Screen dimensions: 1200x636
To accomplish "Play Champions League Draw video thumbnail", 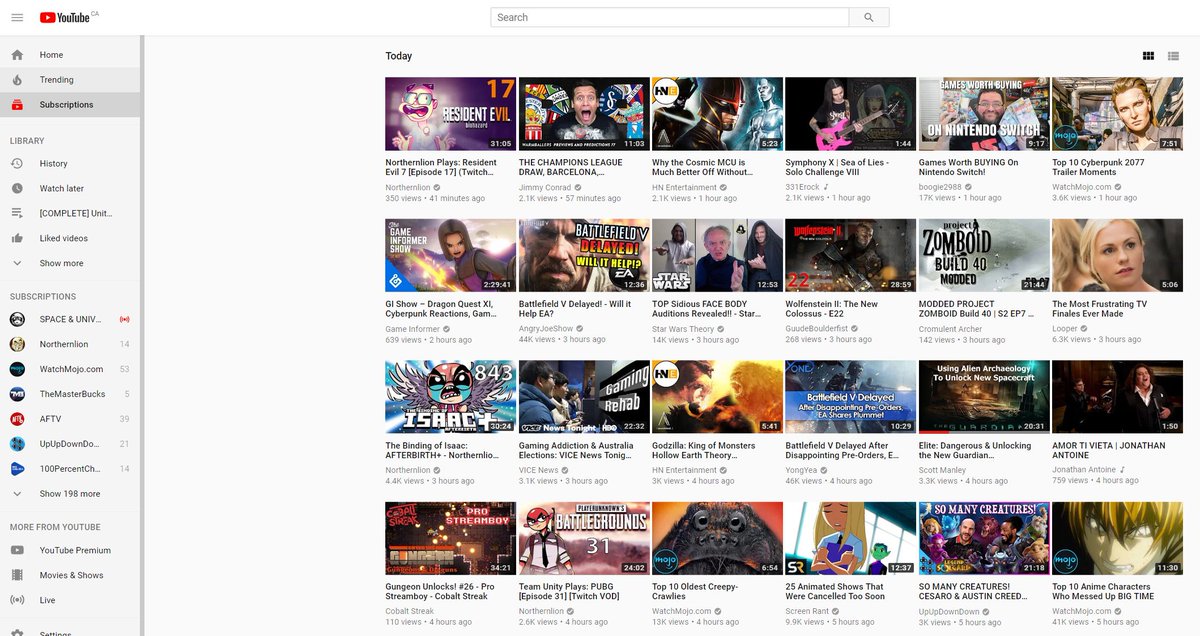I will click(584, 114).
